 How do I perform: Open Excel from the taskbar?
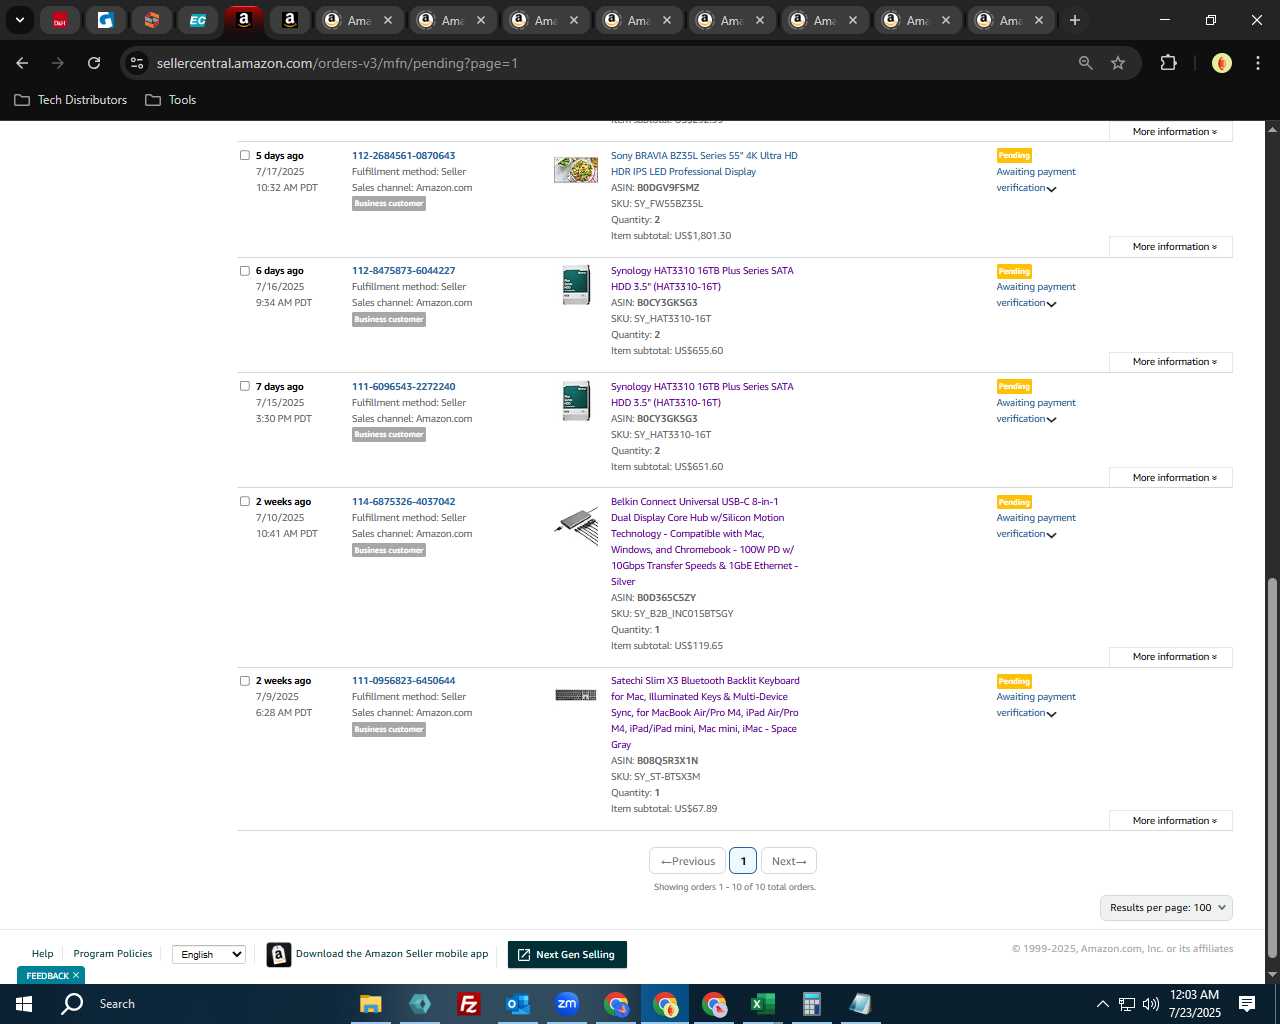pyautogui.click(x=762, y=1004)
